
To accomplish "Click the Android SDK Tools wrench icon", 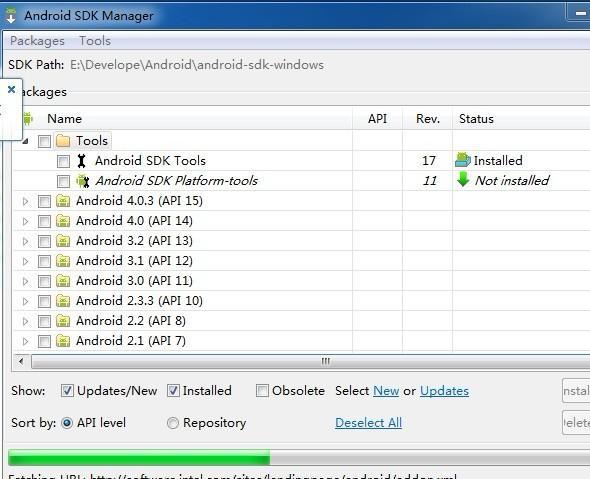I will coord(81,161).
